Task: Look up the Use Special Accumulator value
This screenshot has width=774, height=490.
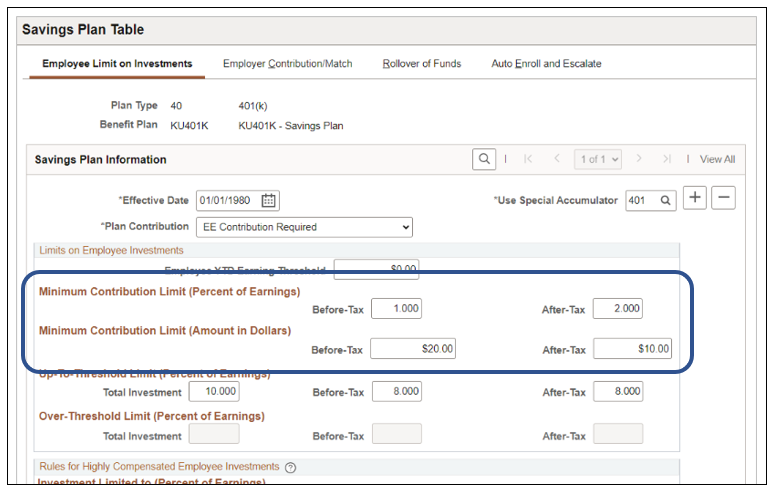Action: pyautogui.click(x=666, y=200)
